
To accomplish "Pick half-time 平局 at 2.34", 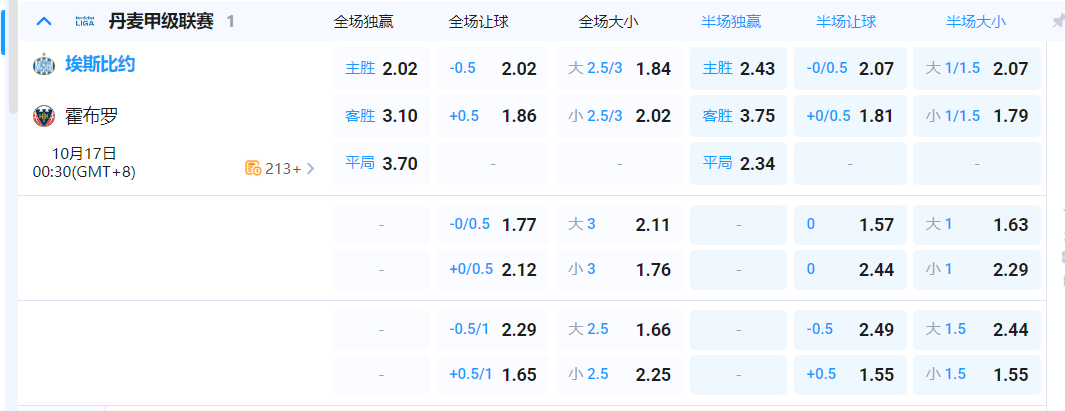I will click(x=738, y=163).
